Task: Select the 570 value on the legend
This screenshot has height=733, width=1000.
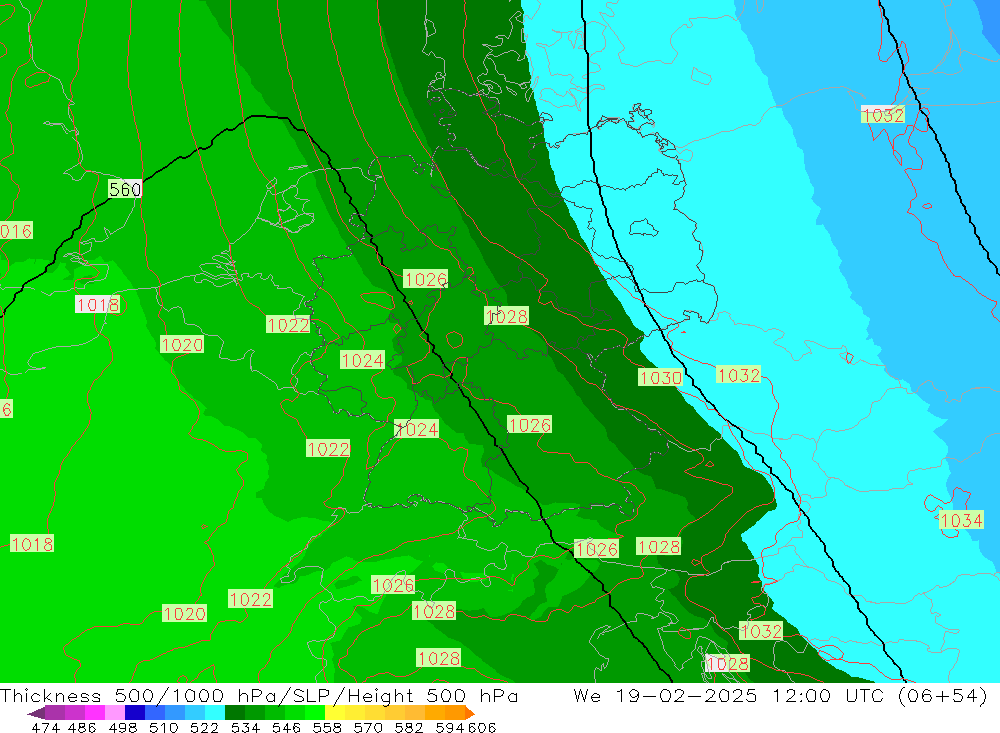Action: click(367, 727)
